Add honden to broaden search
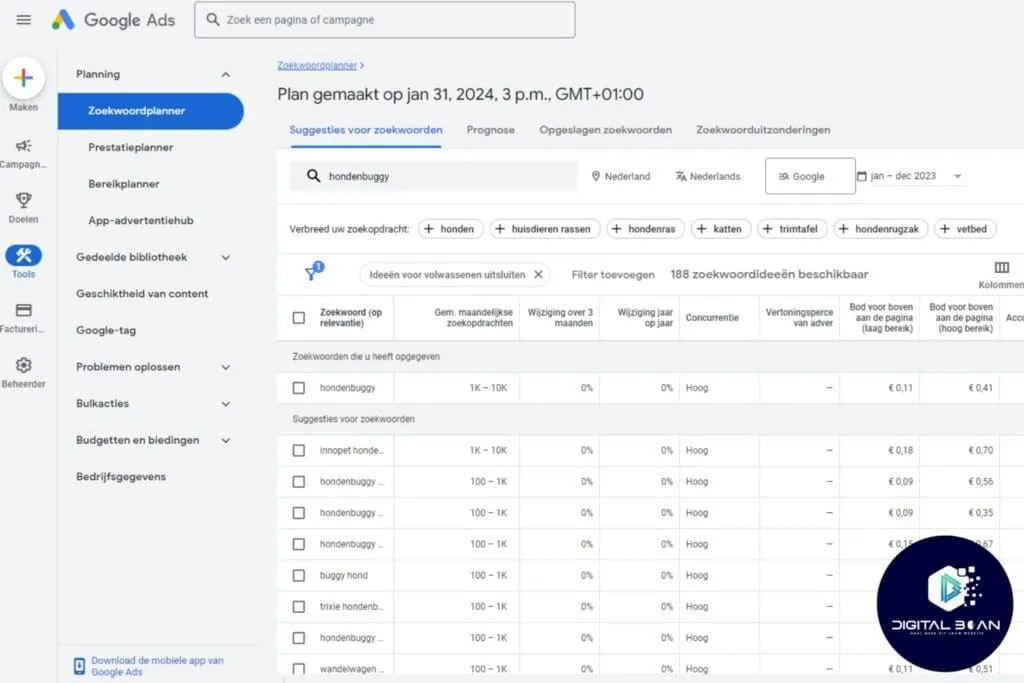1024x683 pixels. coord(451,229)
